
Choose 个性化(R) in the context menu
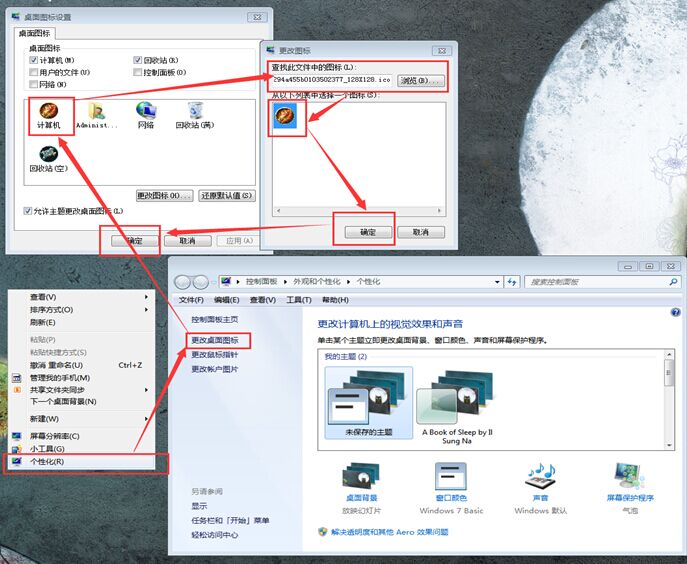(81, 461)
